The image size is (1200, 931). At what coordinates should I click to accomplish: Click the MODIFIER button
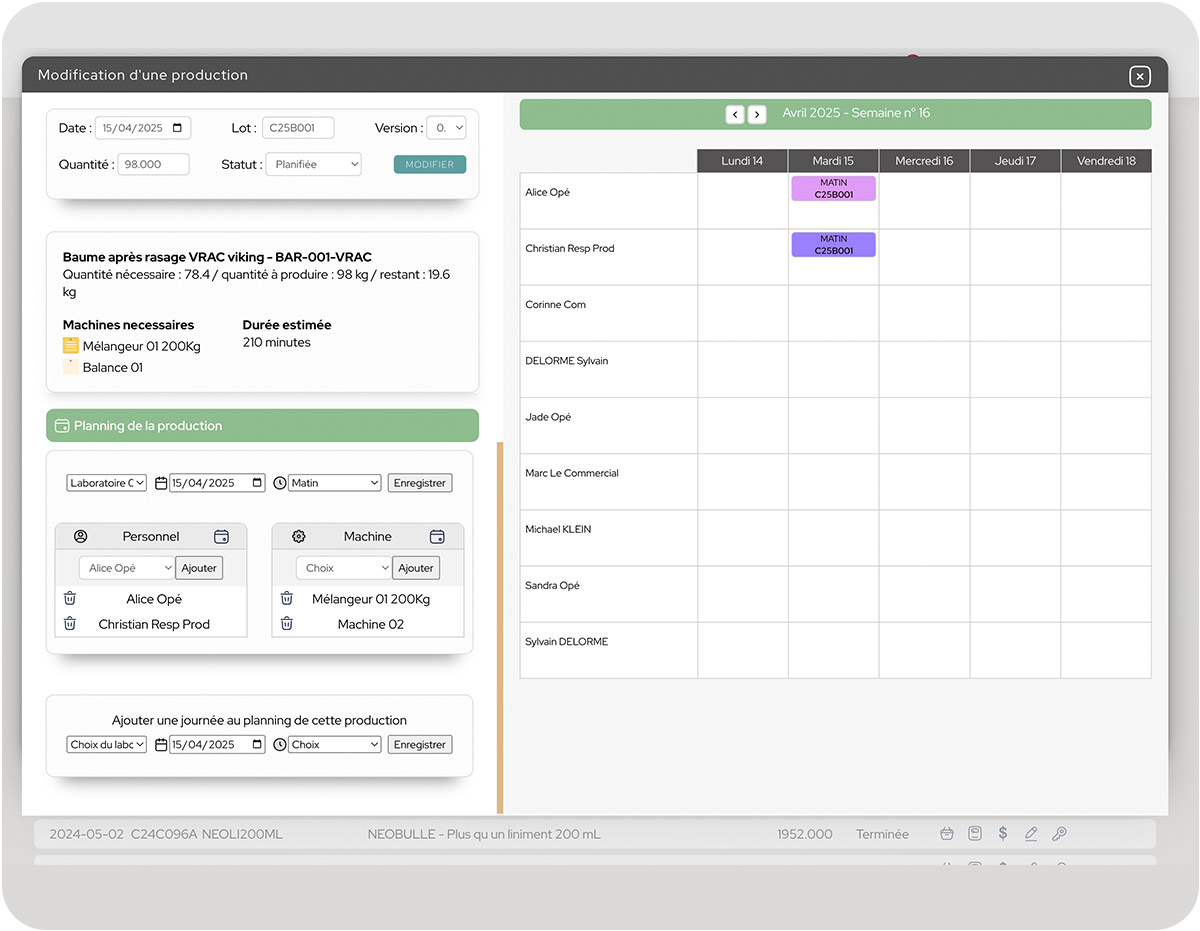tap(430, 165)
